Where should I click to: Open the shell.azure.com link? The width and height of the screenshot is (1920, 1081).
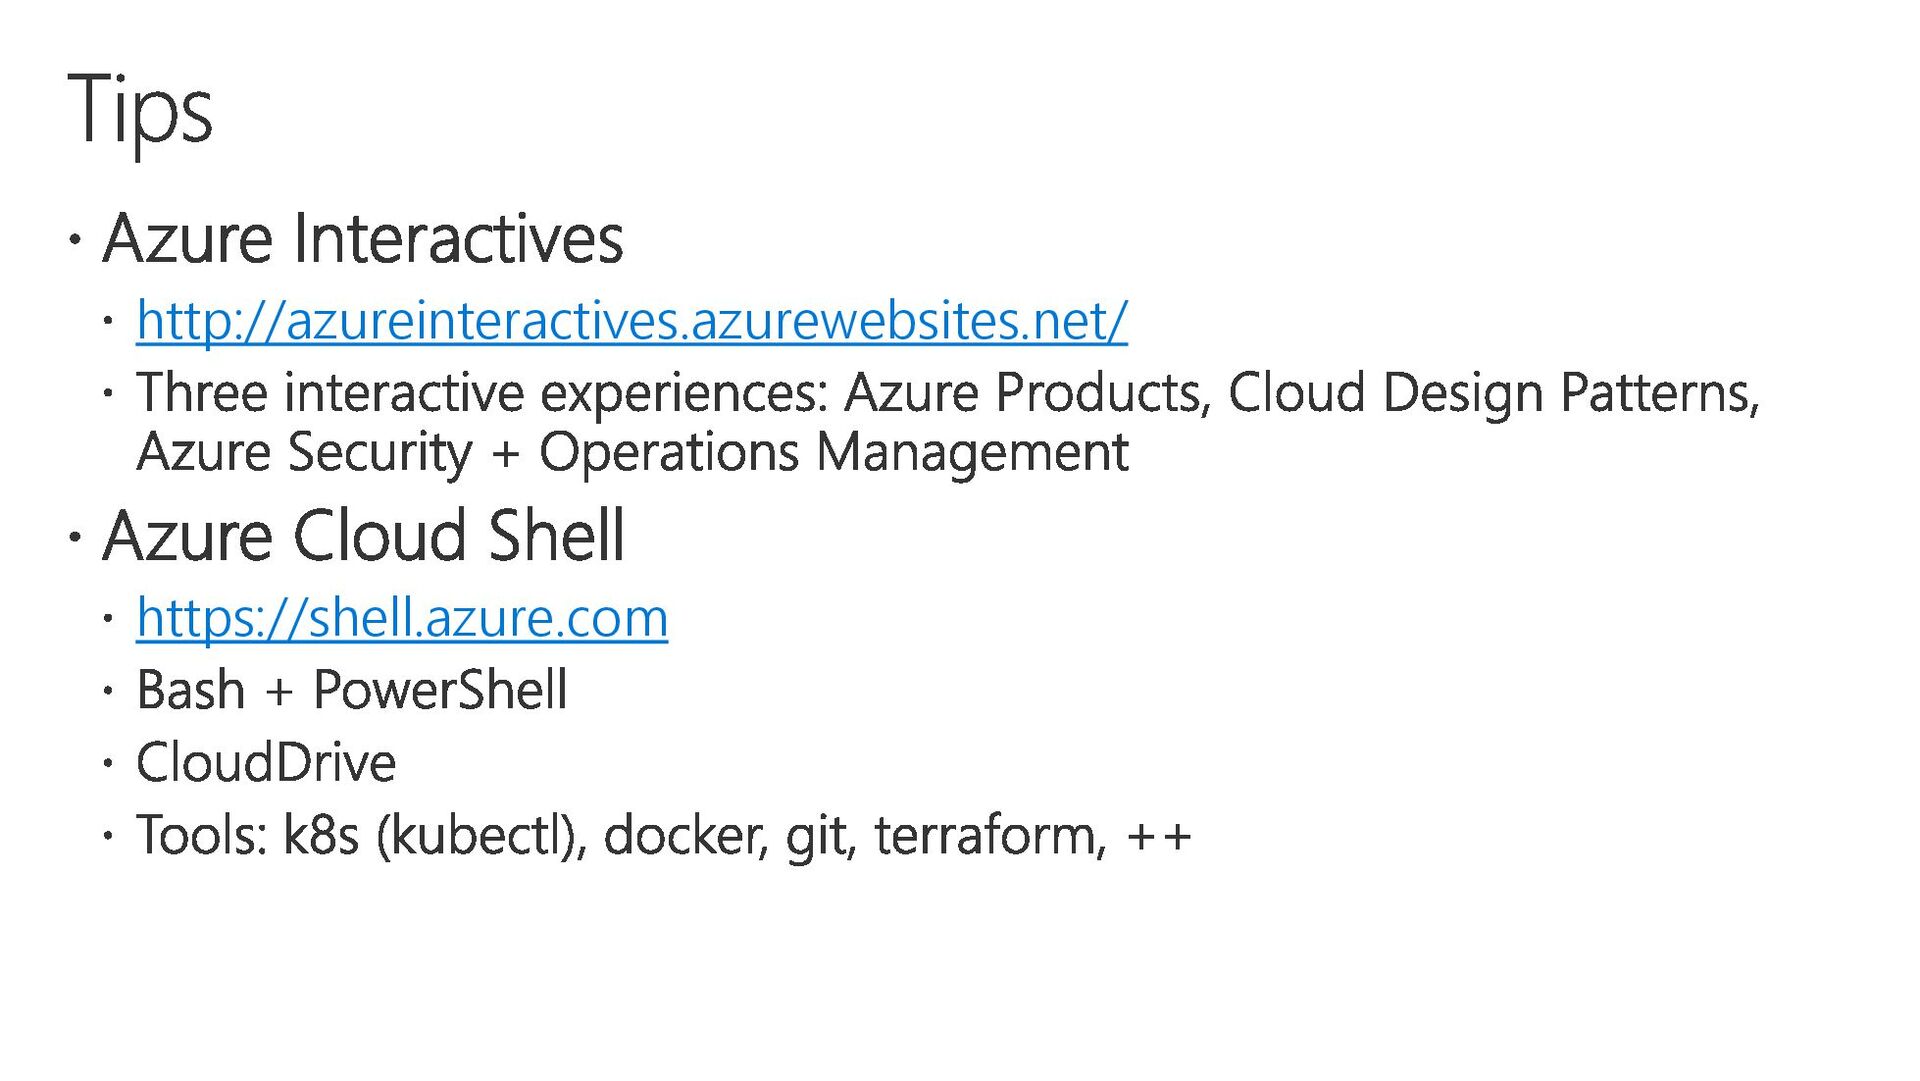point(402,618)
